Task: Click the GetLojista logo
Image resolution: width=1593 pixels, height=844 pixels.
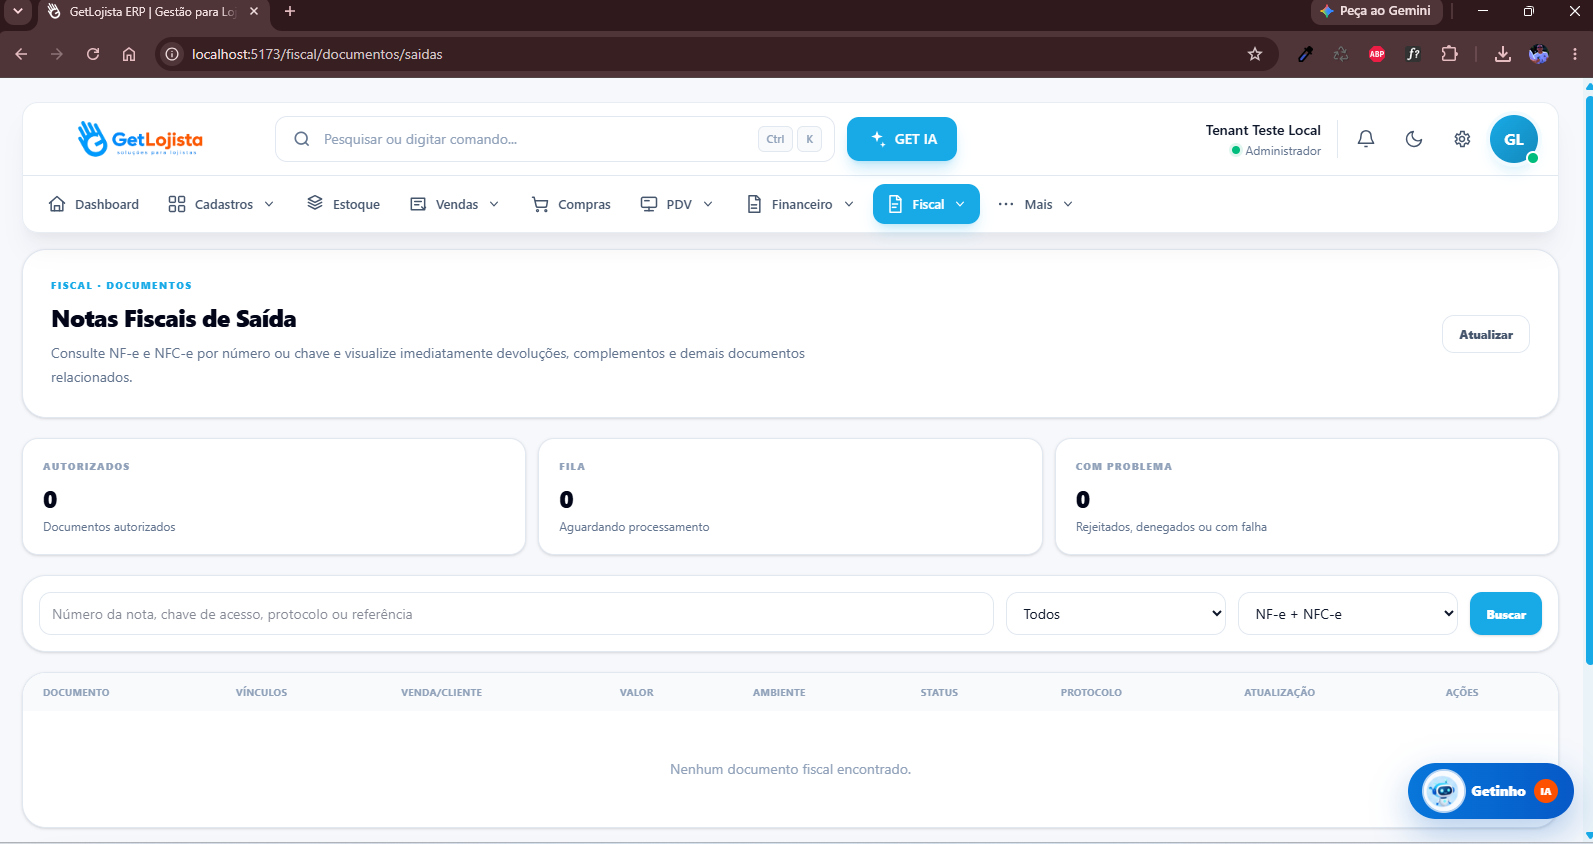Action: click(x=140, y=139)
